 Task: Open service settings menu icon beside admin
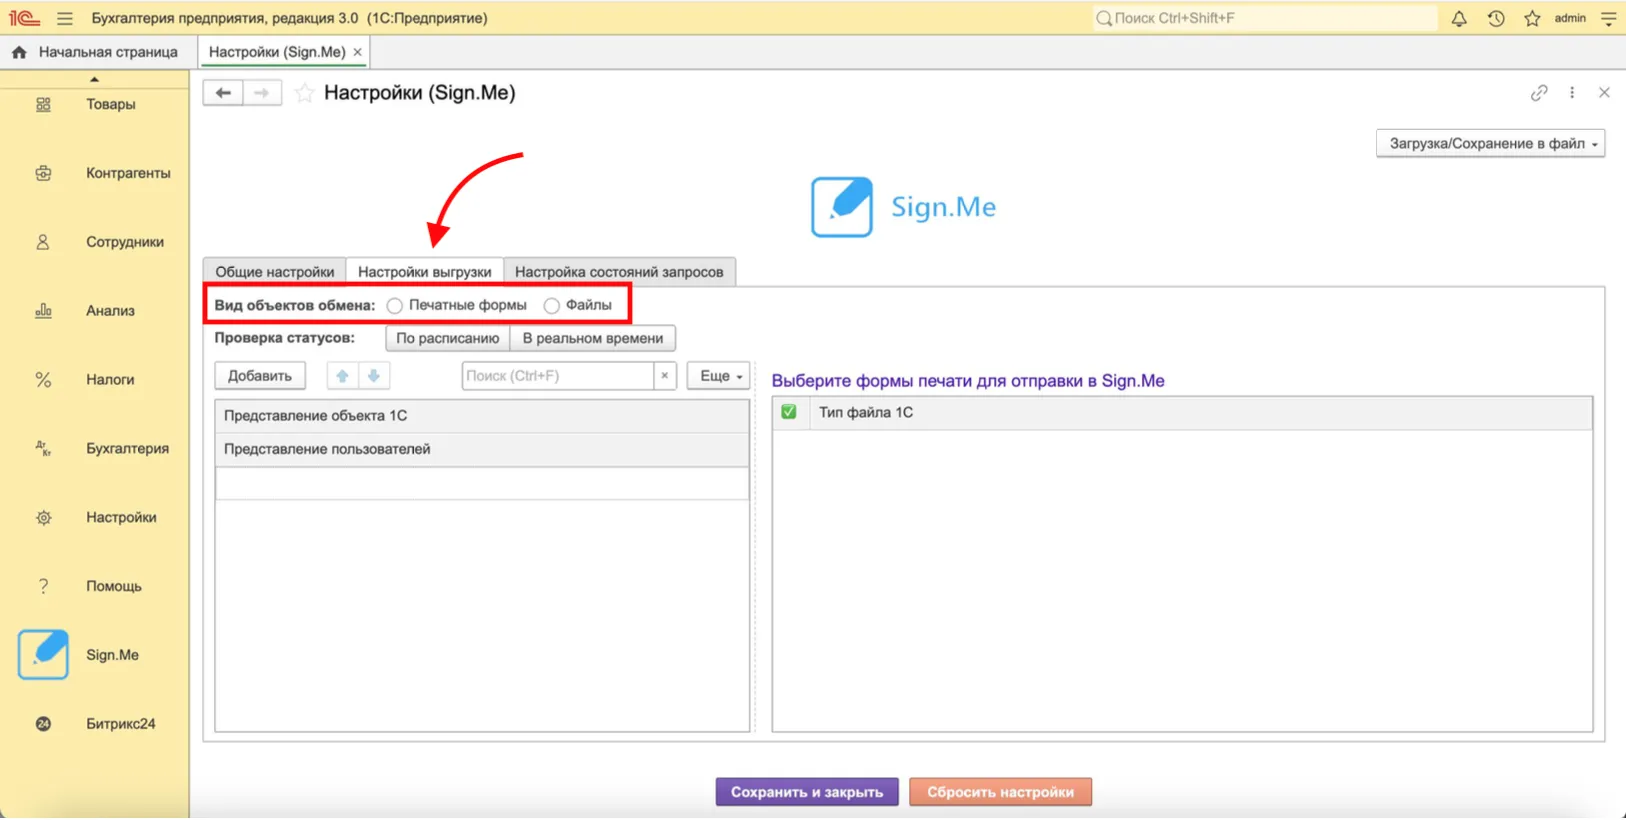[x=1608, y=18]
